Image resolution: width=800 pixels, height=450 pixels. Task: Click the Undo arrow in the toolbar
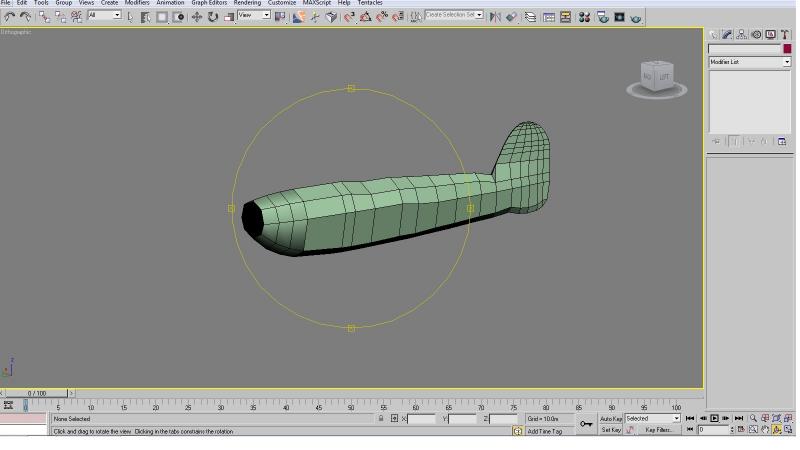click(x=9, y=17)
